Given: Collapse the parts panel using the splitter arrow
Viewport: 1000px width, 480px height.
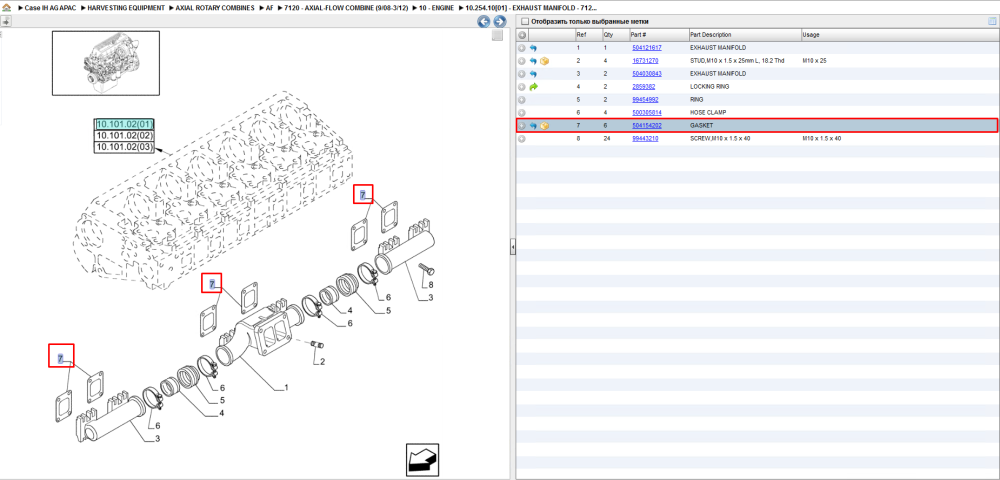Looking at the screenshot, I should click(512, 248).
